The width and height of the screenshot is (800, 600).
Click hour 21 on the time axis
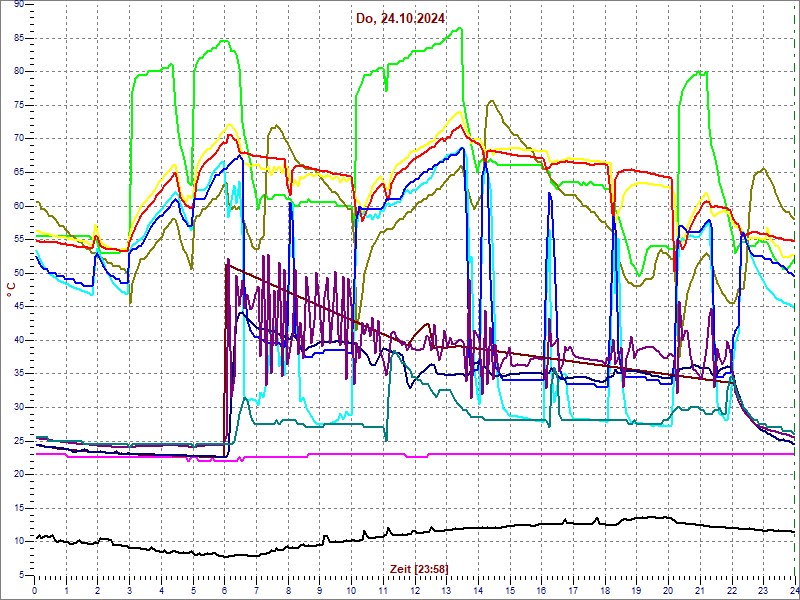[x=699, y=590]
